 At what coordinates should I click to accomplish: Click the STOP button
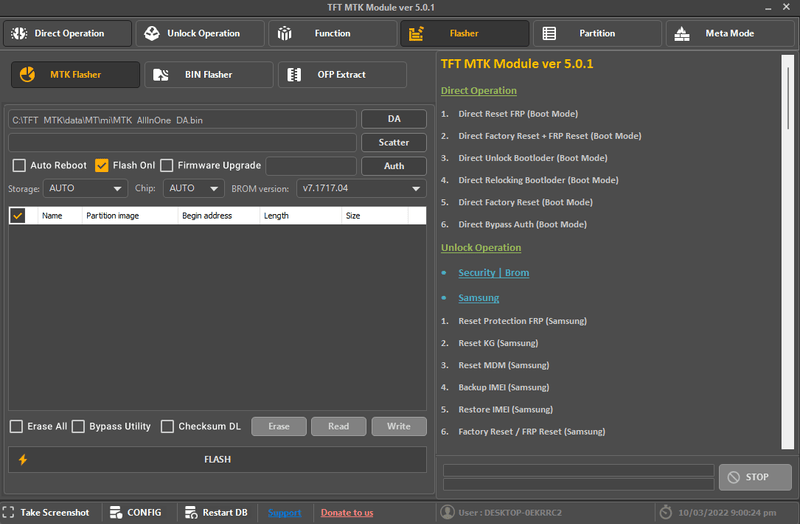(755, 477)
